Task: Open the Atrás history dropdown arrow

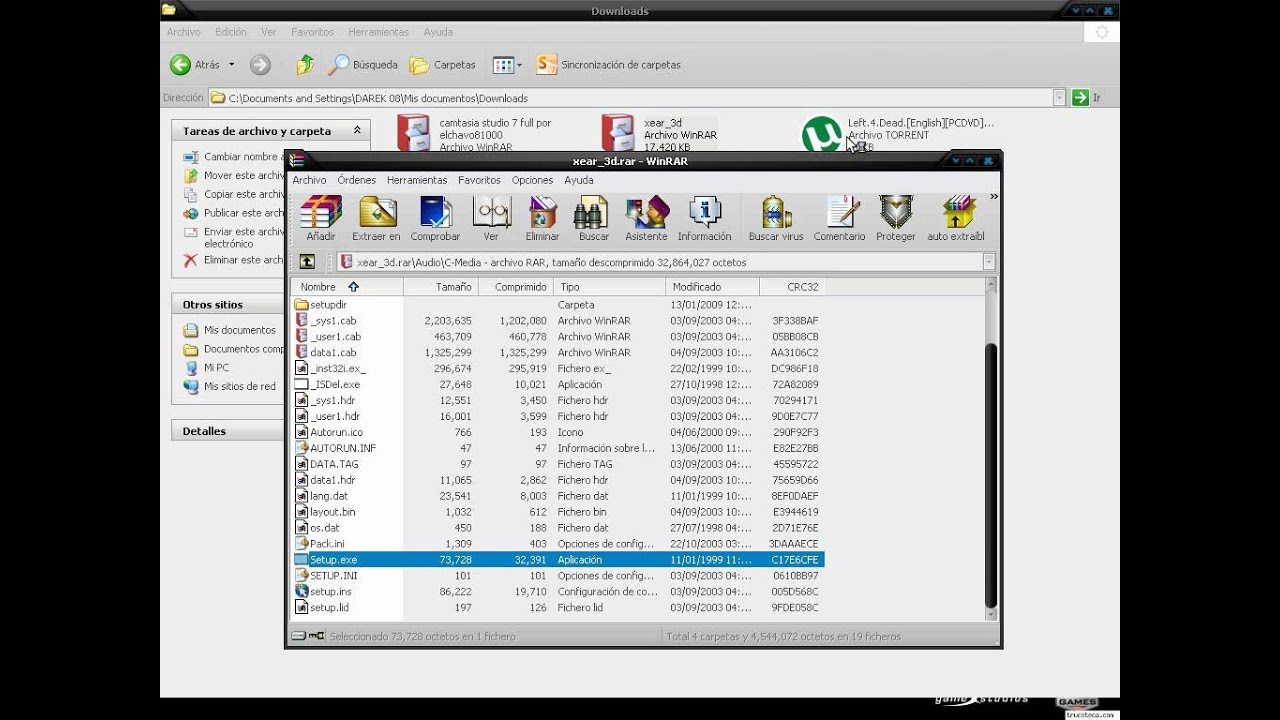Action: tap(232, 65)
